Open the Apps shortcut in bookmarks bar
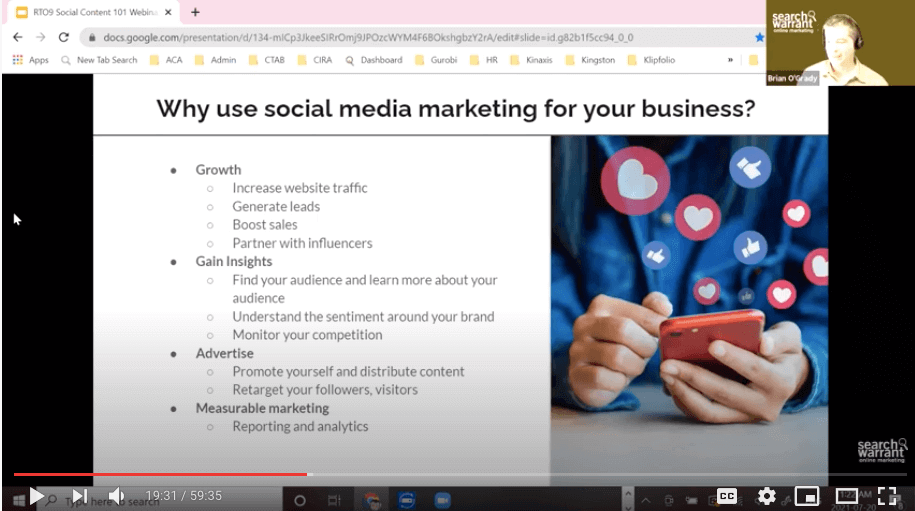915x511 pixels. point(30,60)
